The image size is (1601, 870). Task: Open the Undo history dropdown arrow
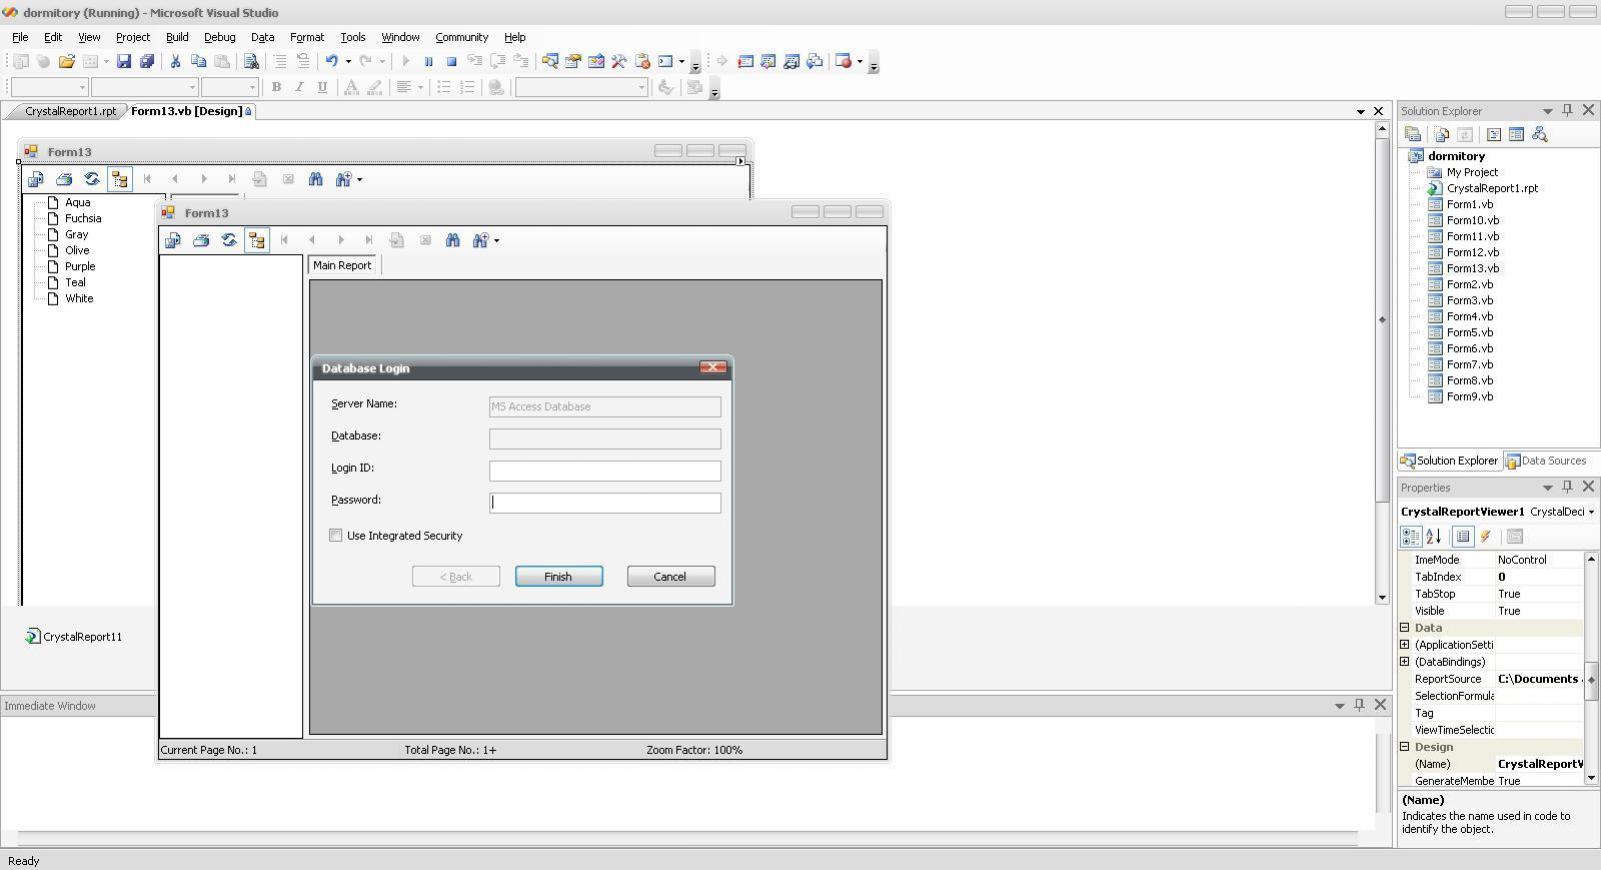[348, 61]
